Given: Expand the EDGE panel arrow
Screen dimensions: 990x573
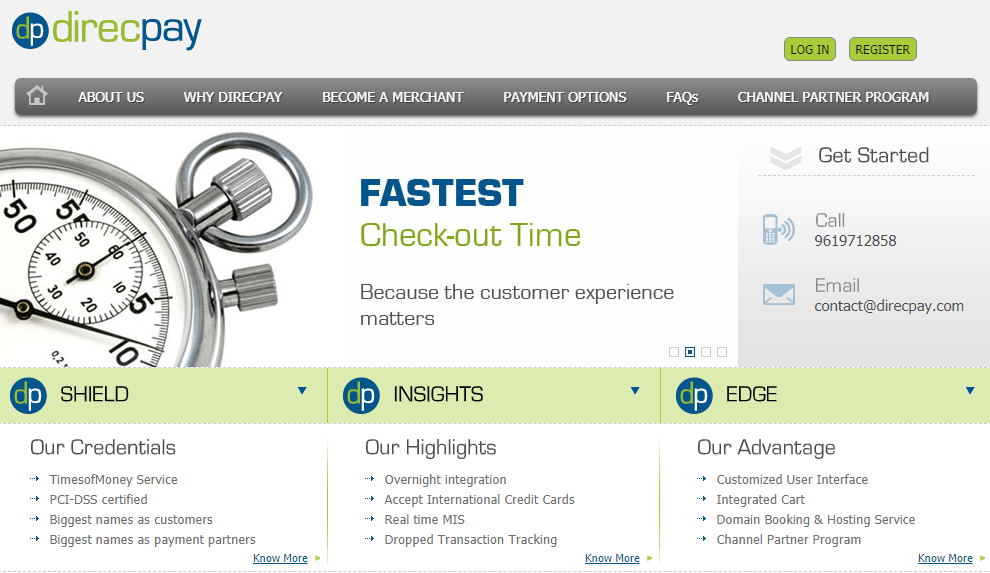Looking at the screenshot, I should coord(970,391).
